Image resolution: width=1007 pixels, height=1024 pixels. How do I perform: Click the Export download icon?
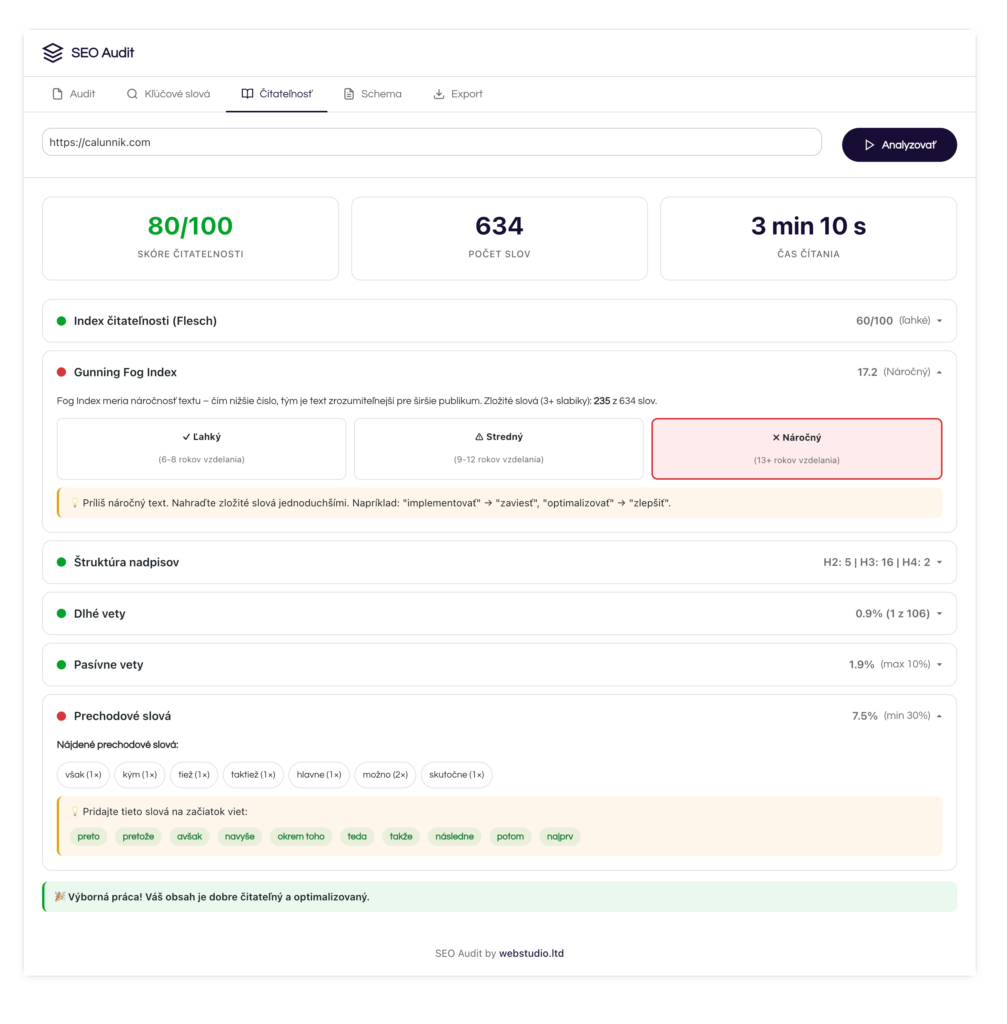click(439, 94)
